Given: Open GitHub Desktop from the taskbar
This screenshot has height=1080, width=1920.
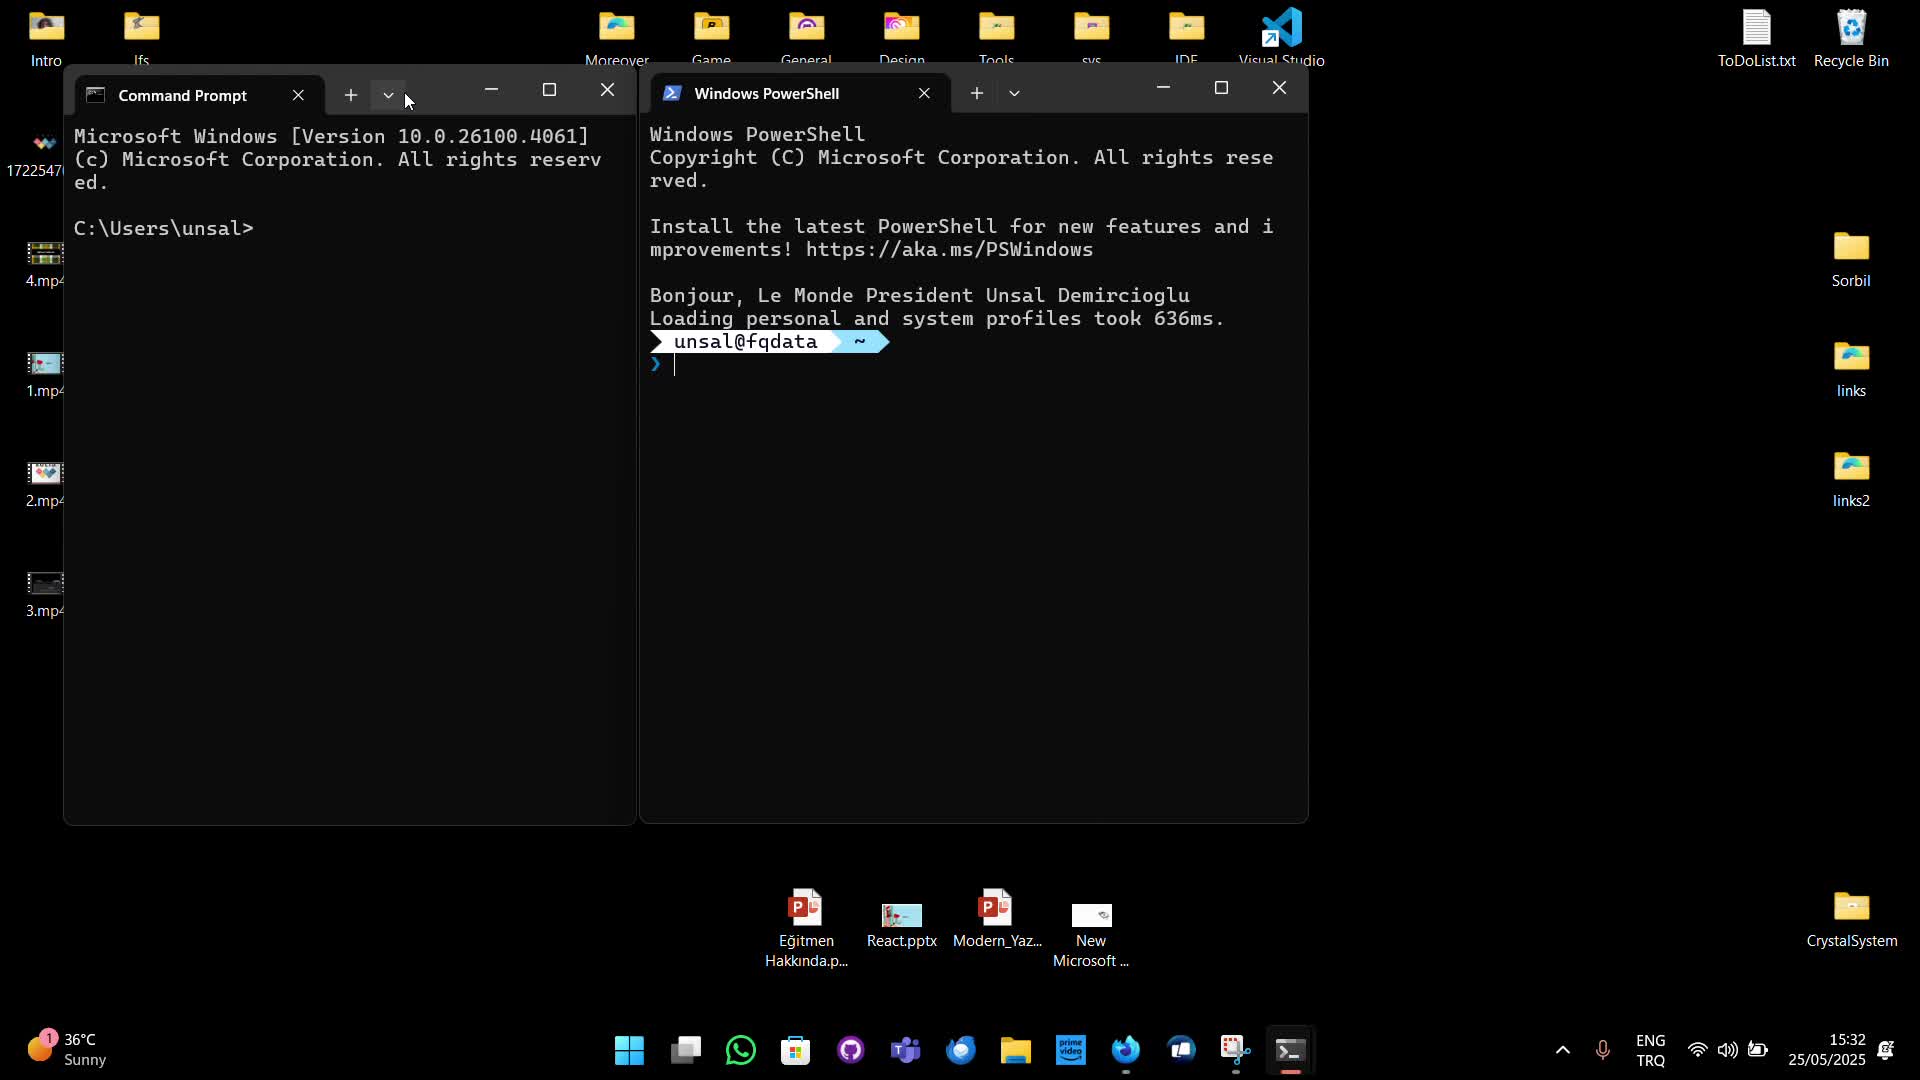Looking at the screenshot, I should (x=851, y=1050).
